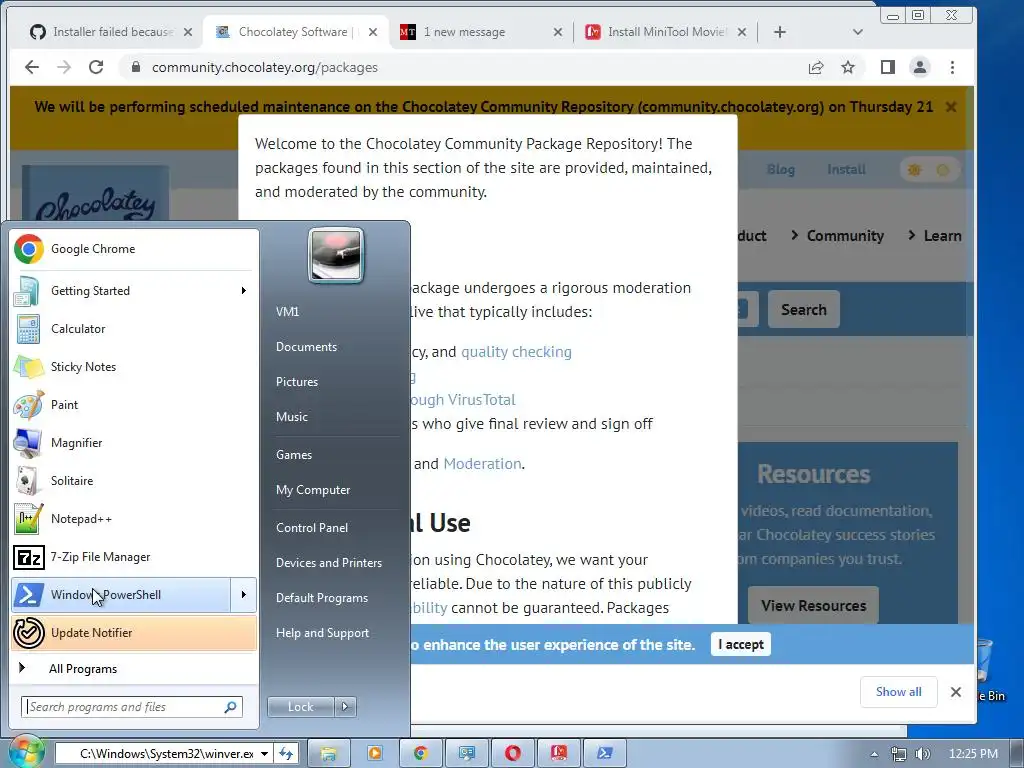Bookmark this page with star icon
Screen dimensions: 1024x768
pyautogui.click(x=848, y=67)
